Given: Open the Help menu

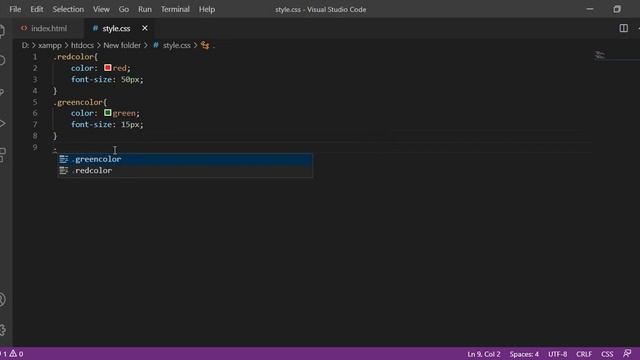Looking at the screenshot, I should point(207,9).
